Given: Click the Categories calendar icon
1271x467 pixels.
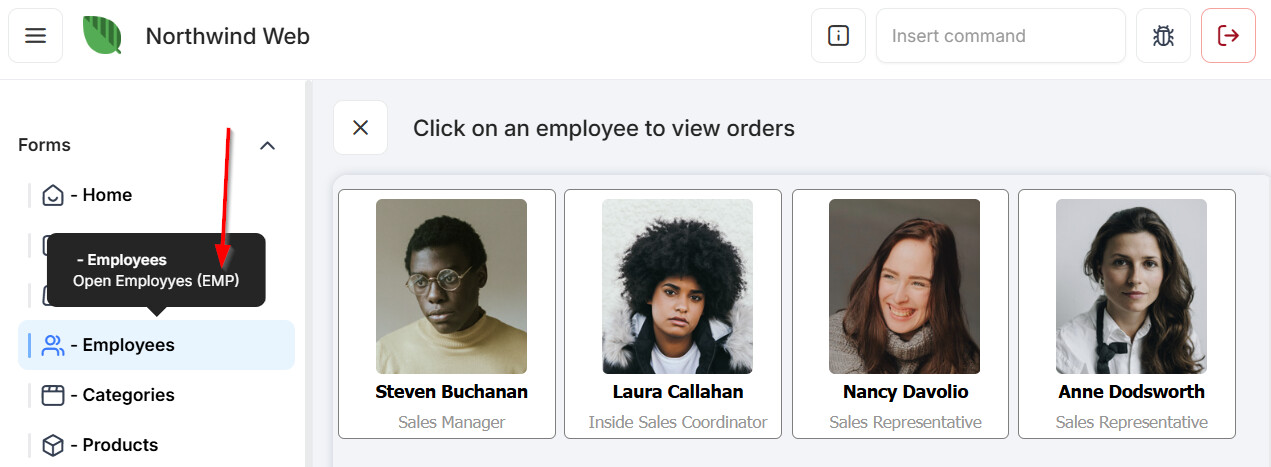Looking at the screenshot, I should (x=53, y=395).
